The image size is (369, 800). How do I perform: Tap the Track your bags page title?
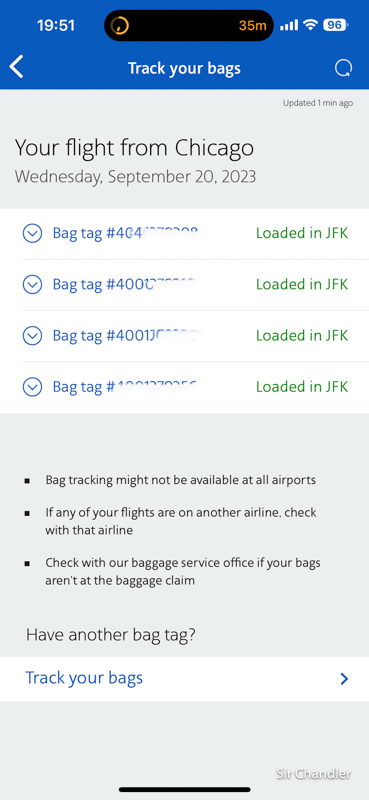point(184,68)
